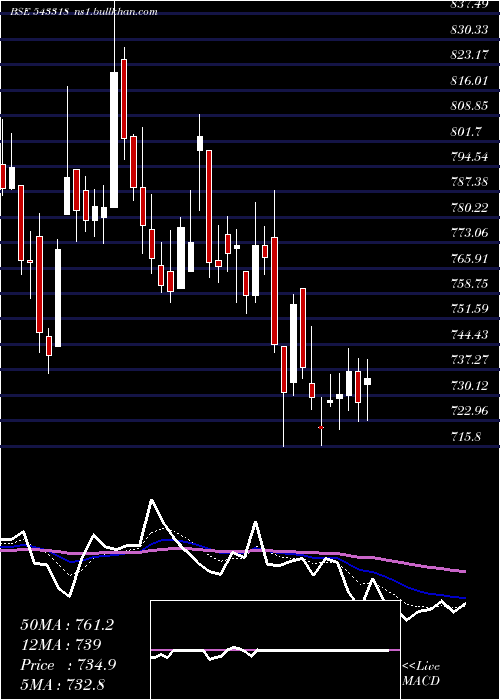Click the 808.85 price axis label
The image size is (500, 700).
click(x=467, y=106)
